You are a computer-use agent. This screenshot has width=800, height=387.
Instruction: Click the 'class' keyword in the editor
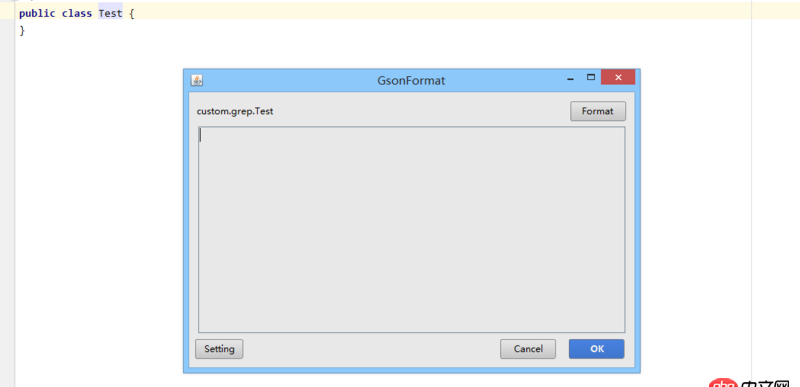click(x=77, y=13)
